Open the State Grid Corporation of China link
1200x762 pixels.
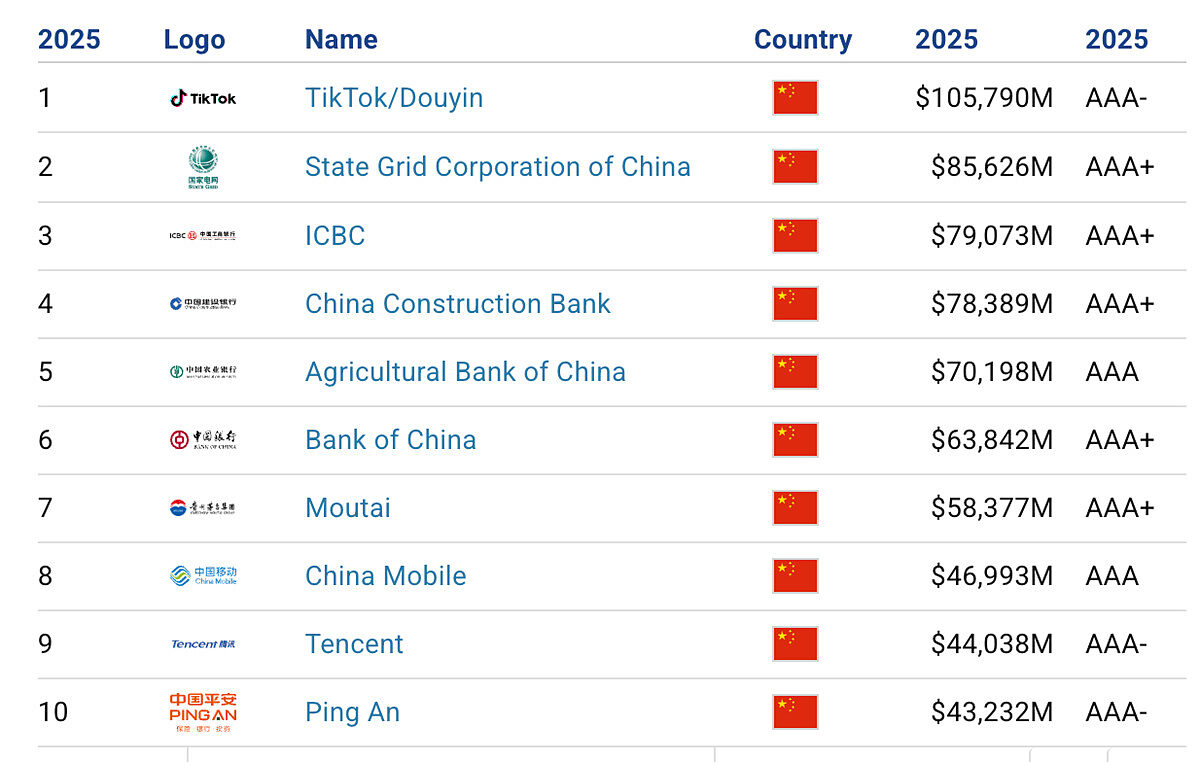(x=498, y=166)
